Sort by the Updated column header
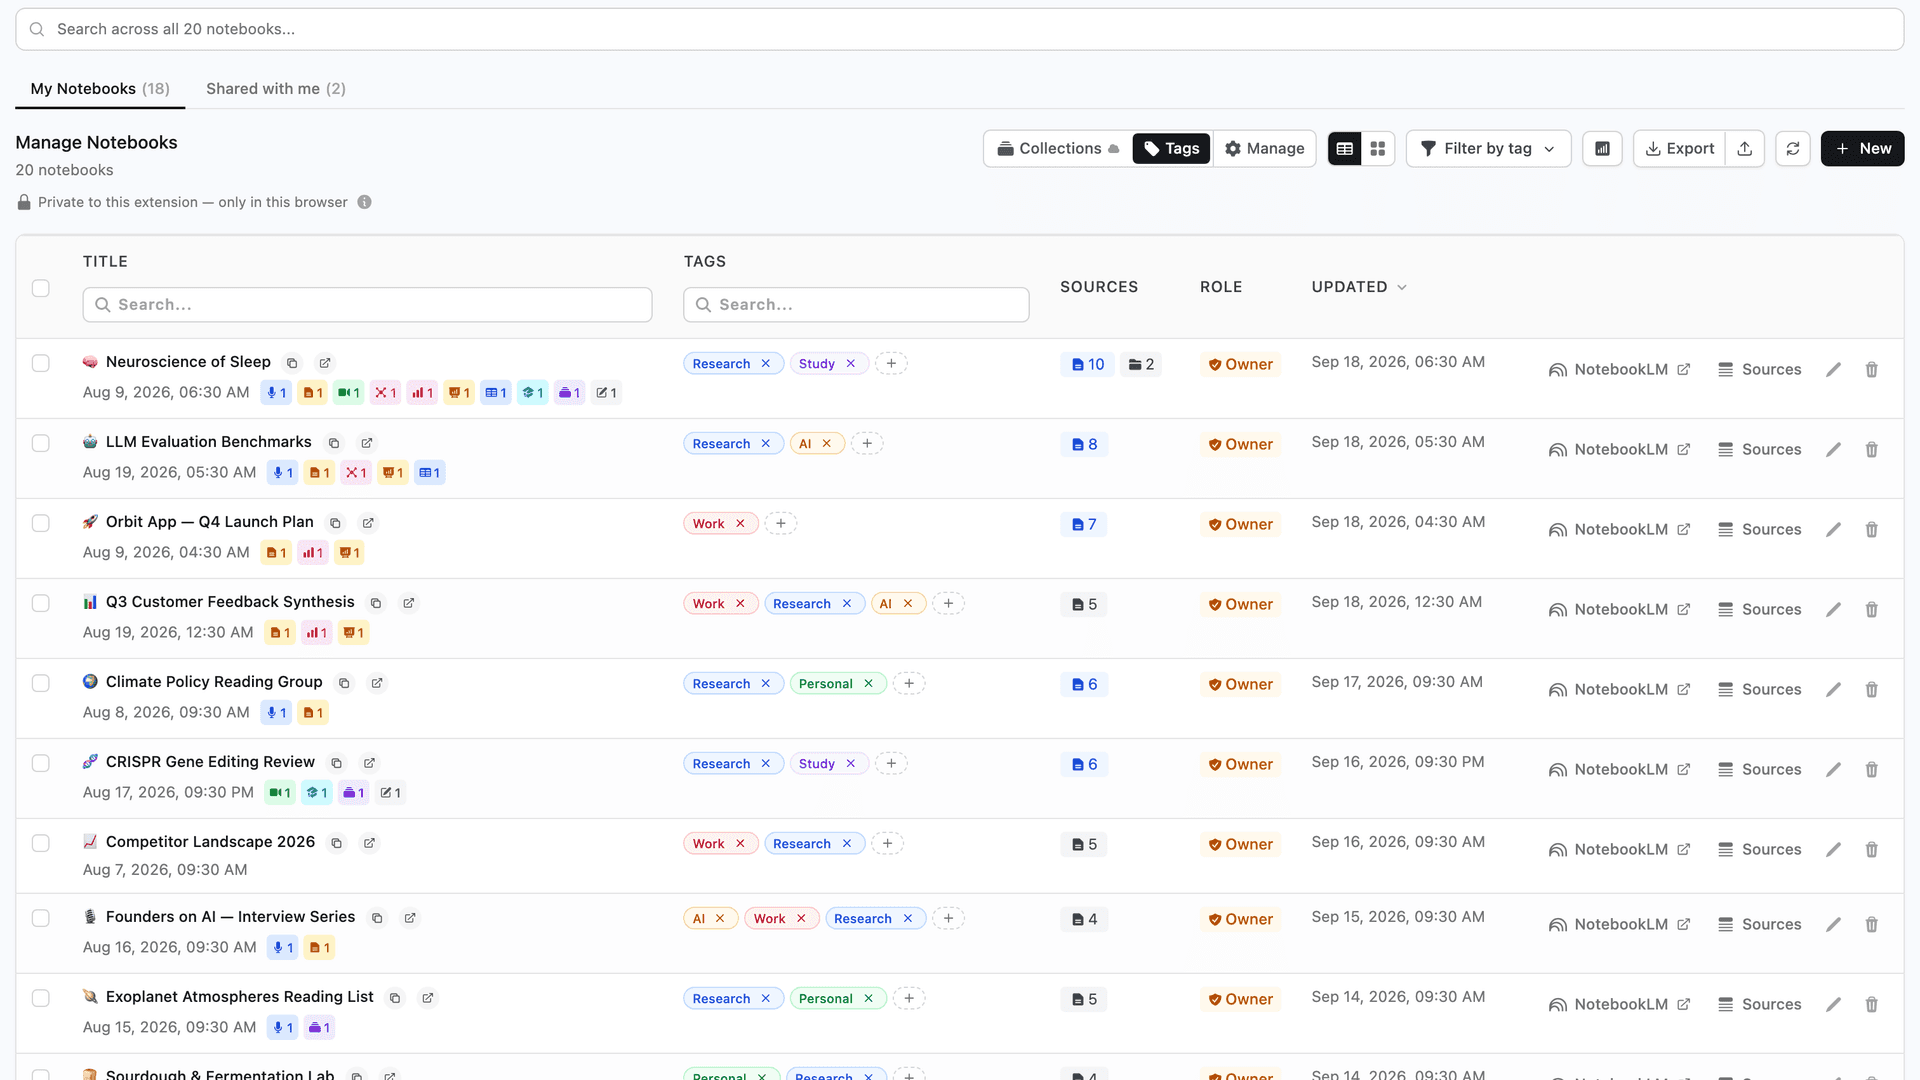This screenshot has height=1080, width=1920. (1359, 287)
